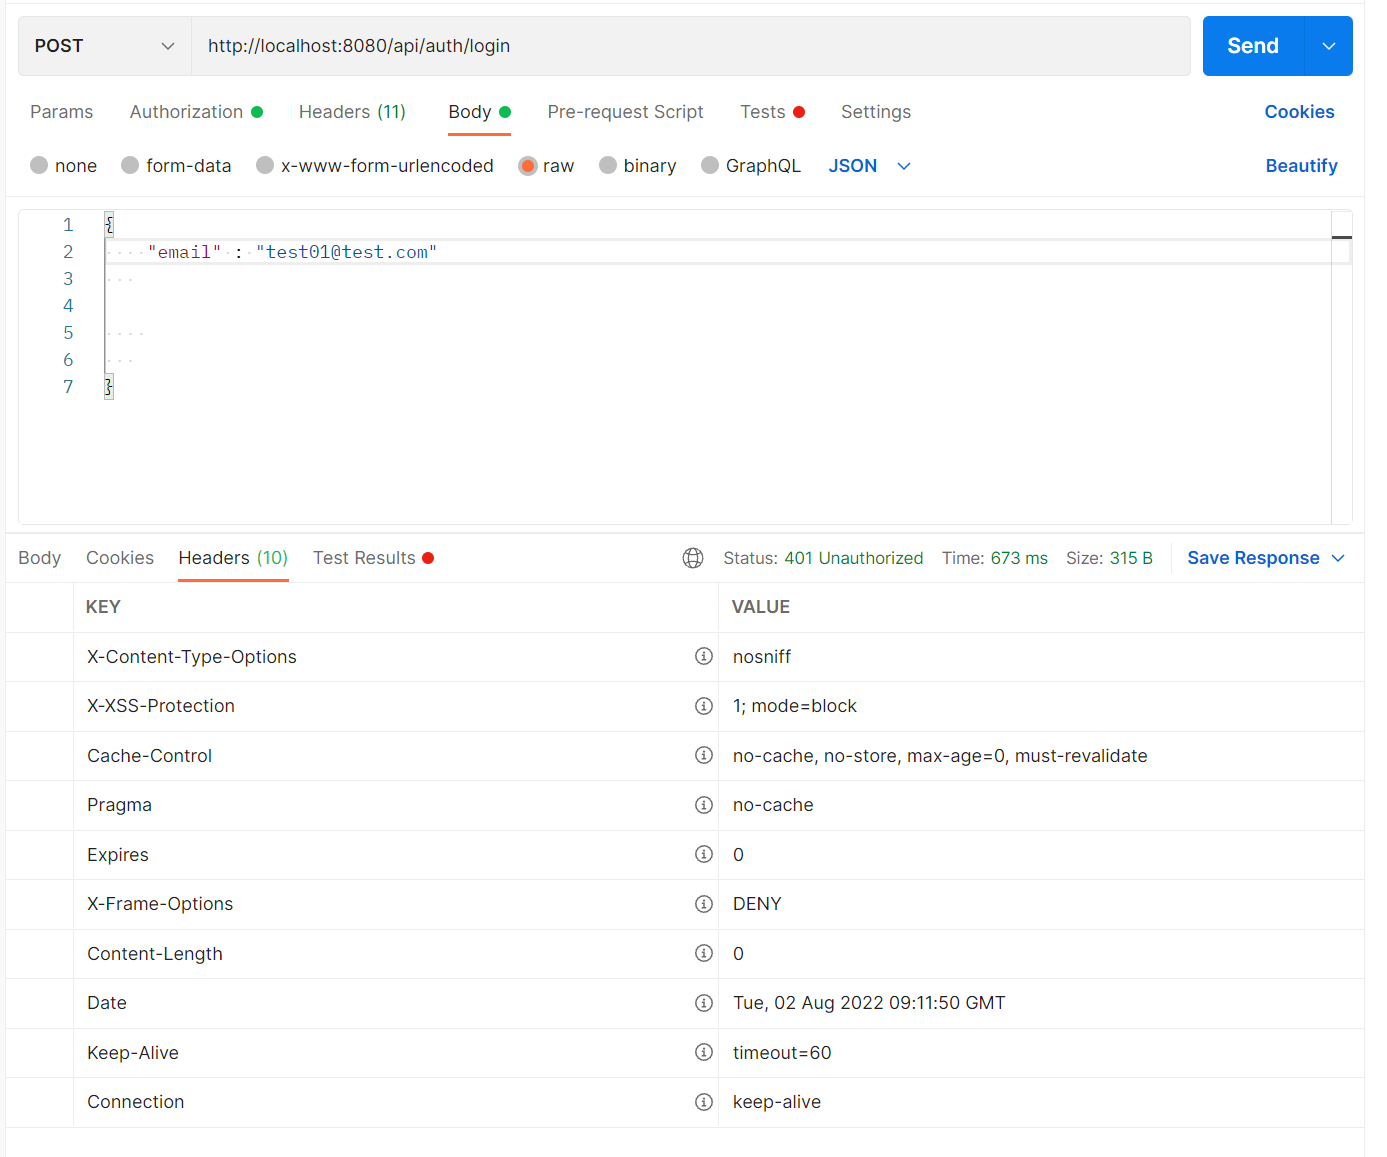View the Test Results tab

(x=373, y=558)
